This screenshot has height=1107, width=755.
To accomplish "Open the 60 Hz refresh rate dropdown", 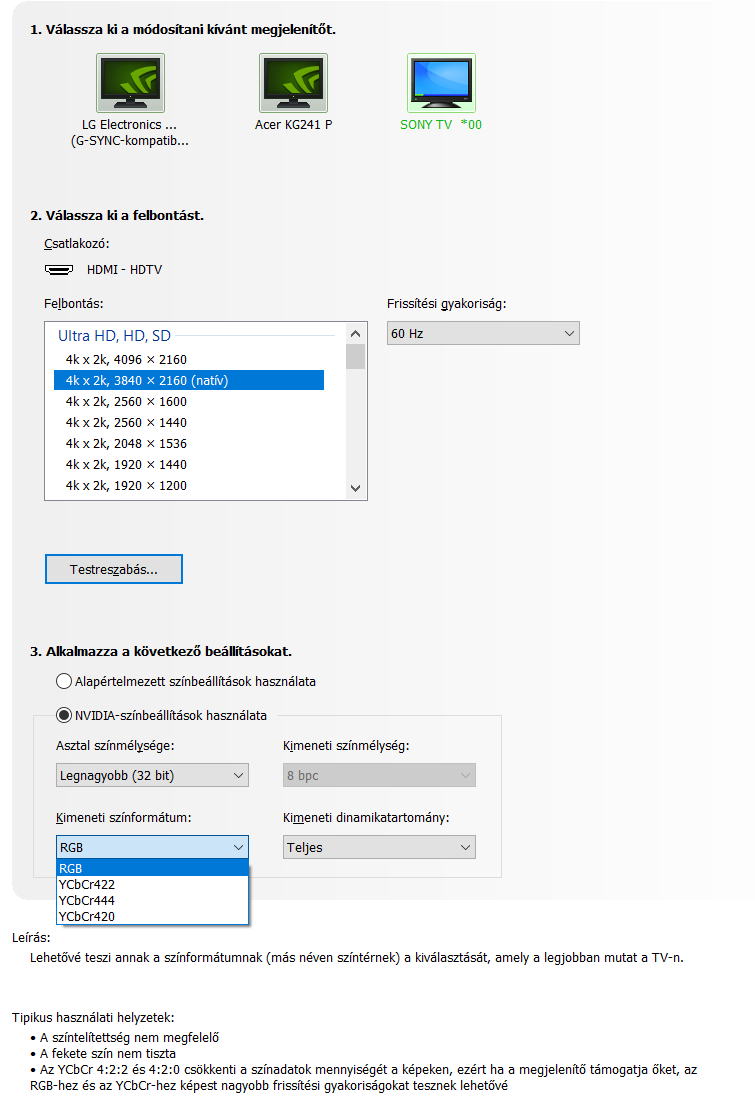I will tap(483, 333).
